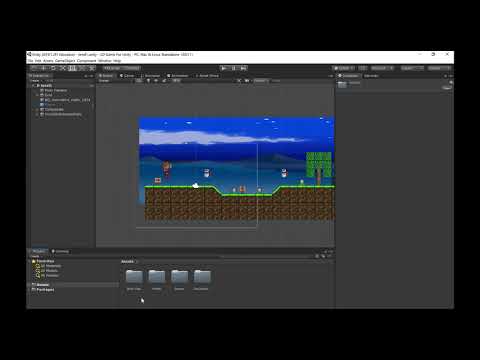Switch to the Services tab
The image size is (480, 360).
(371, 76)
